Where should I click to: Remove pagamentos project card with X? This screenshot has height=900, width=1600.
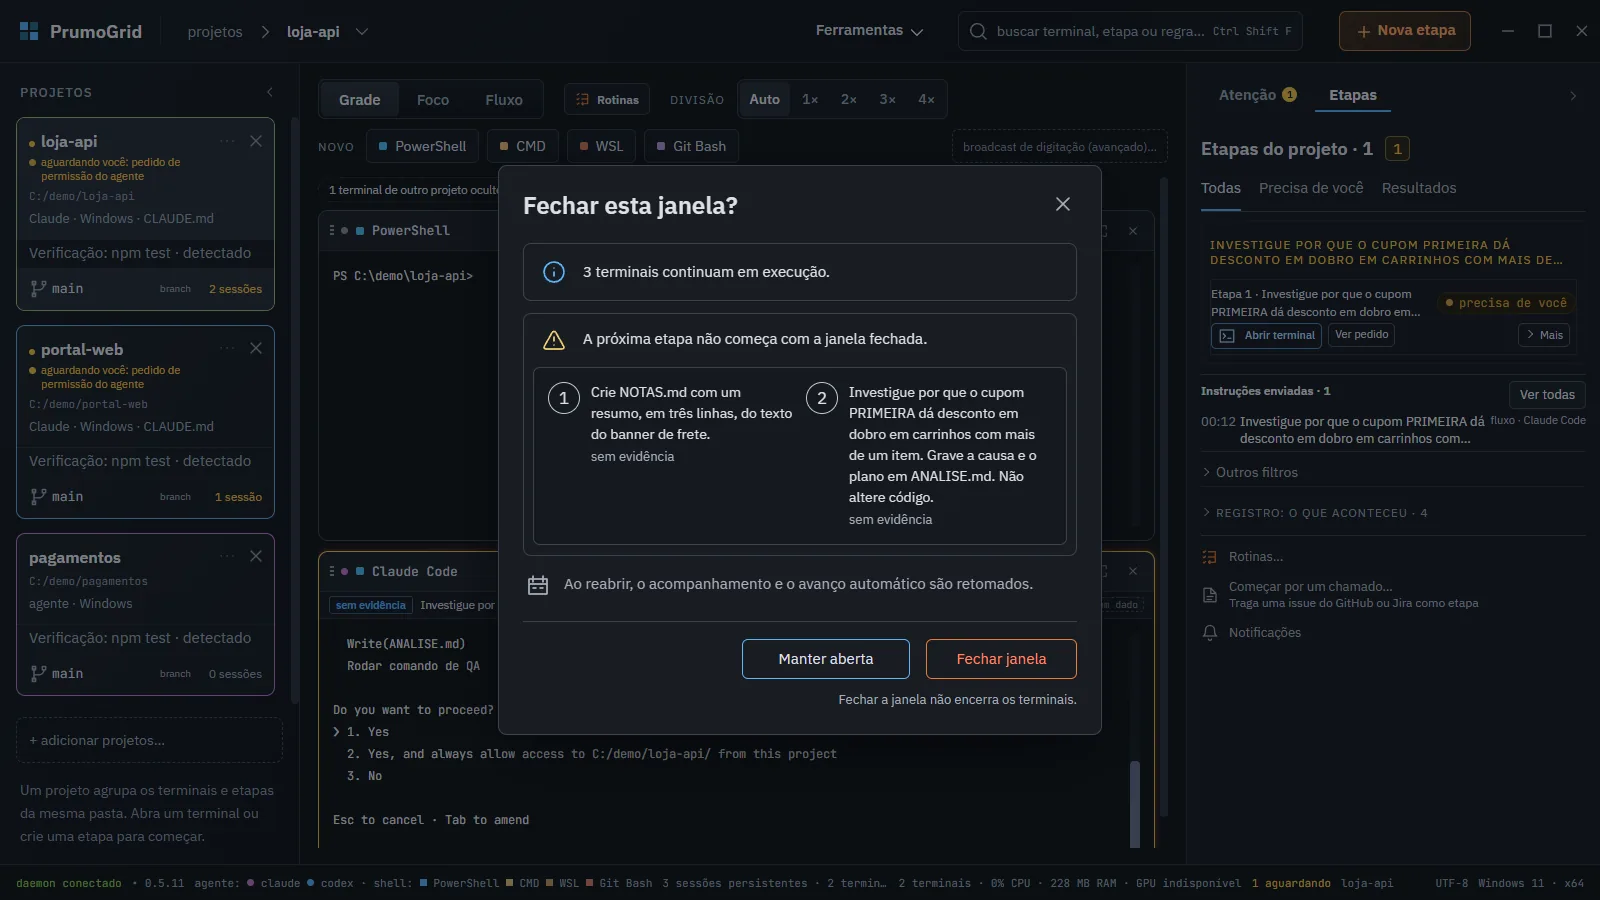tap(256, 556)
